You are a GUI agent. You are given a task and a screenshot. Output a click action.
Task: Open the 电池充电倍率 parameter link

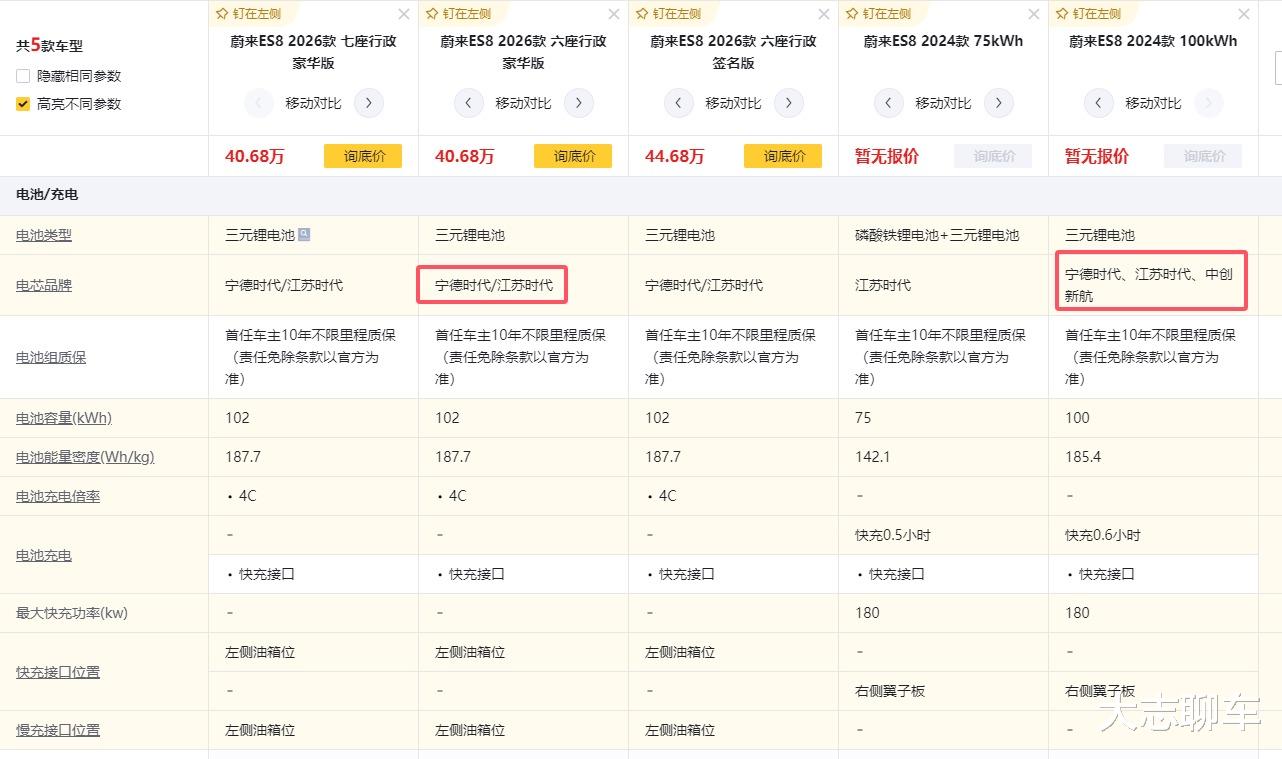58,497
